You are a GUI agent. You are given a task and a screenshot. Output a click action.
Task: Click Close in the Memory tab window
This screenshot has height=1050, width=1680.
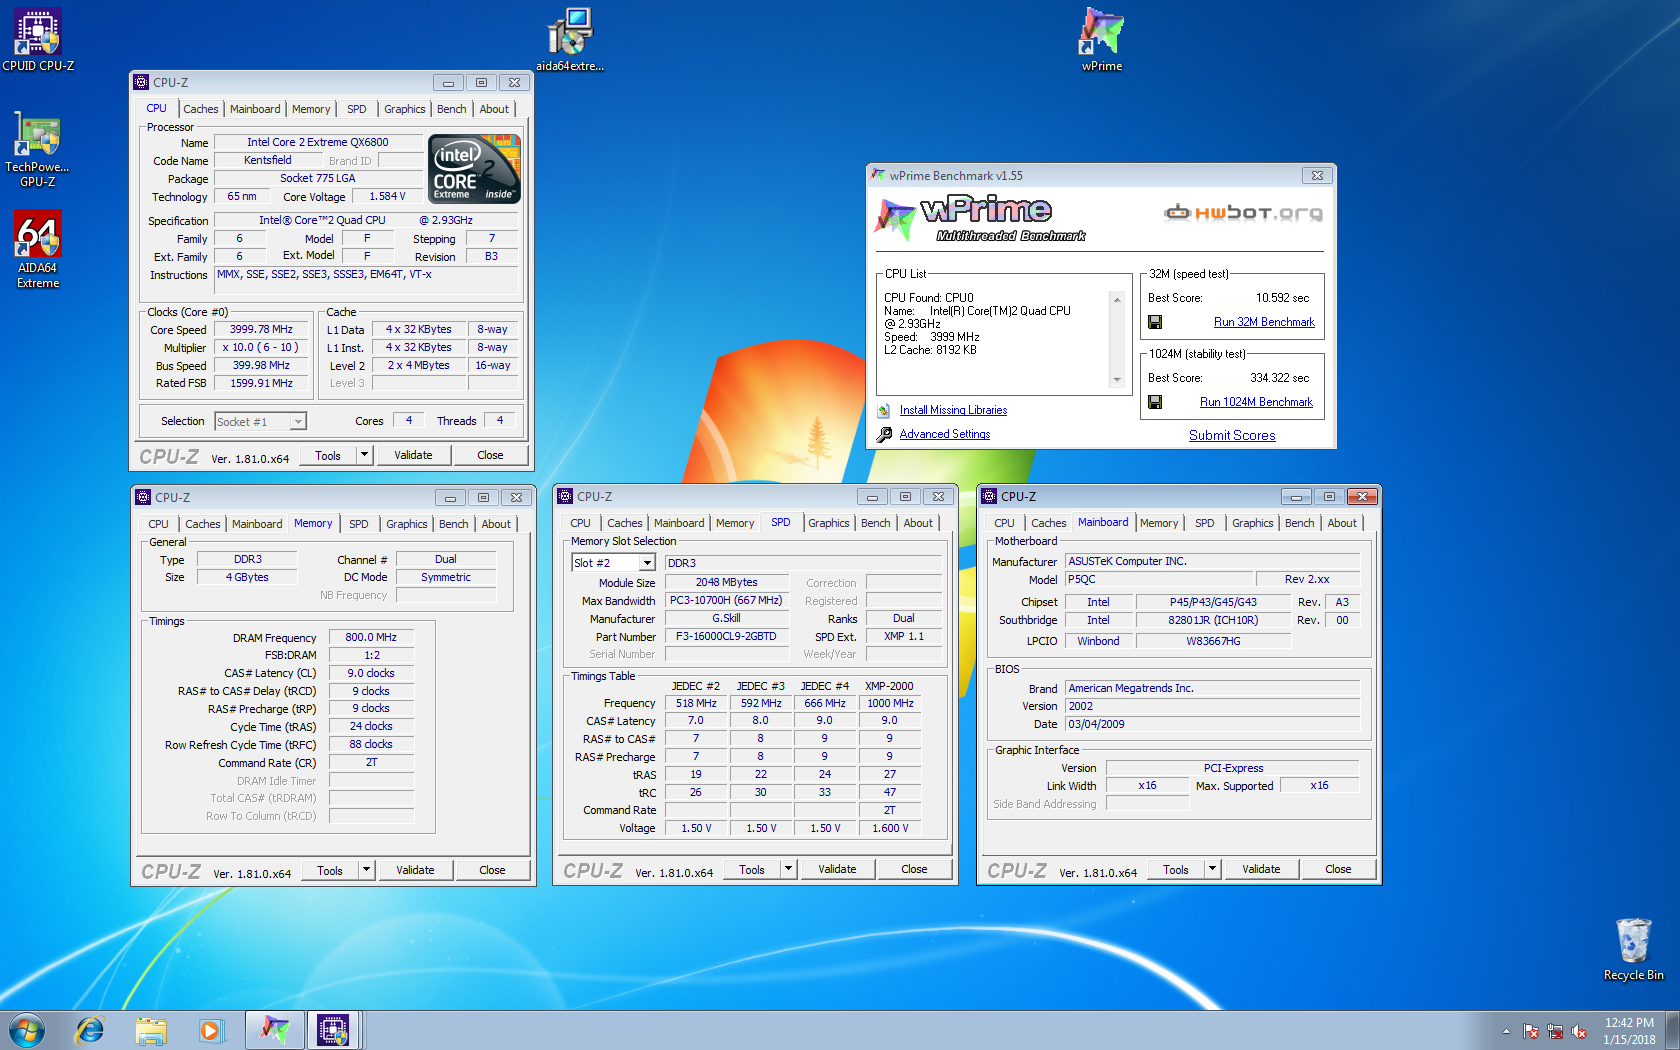[492, 870]
